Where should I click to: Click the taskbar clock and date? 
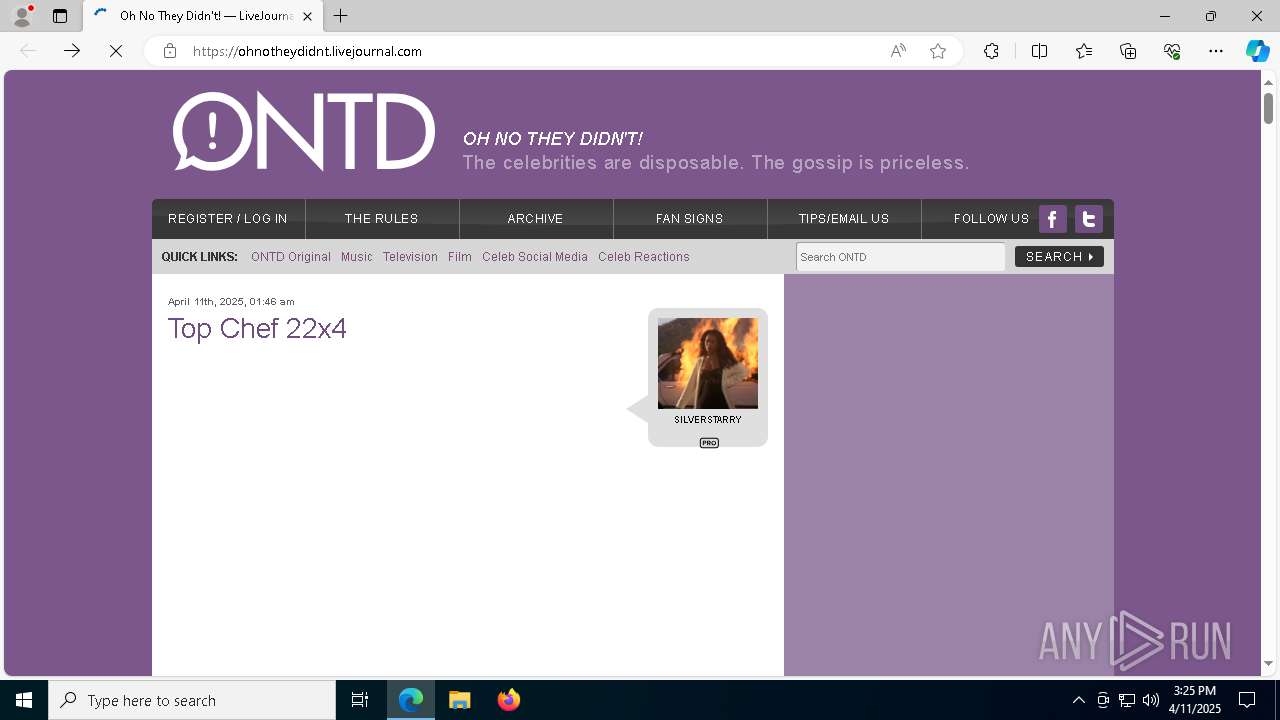(1195, 700)
